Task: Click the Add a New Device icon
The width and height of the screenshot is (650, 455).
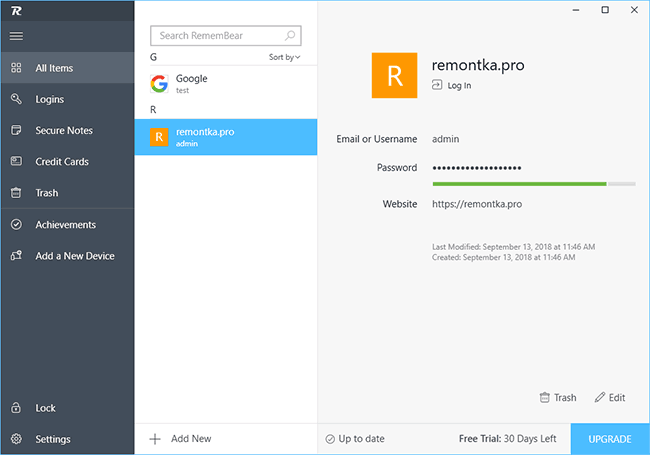Action: tap(16, 255)
